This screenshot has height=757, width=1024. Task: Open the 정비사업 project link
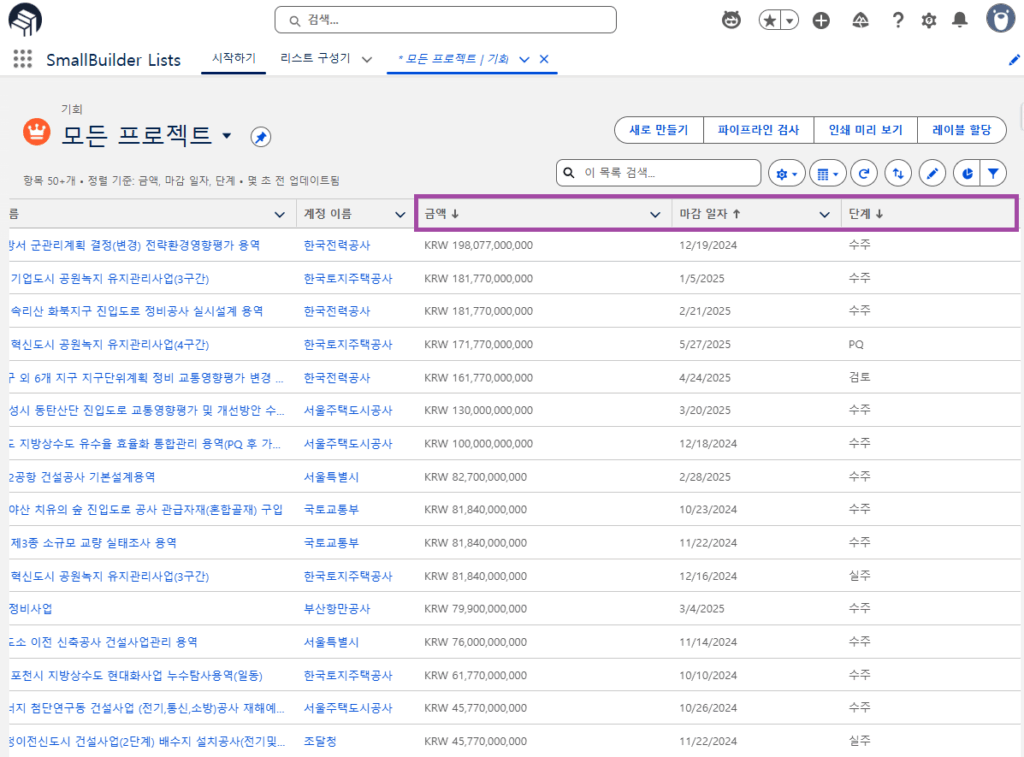point(31,609)
